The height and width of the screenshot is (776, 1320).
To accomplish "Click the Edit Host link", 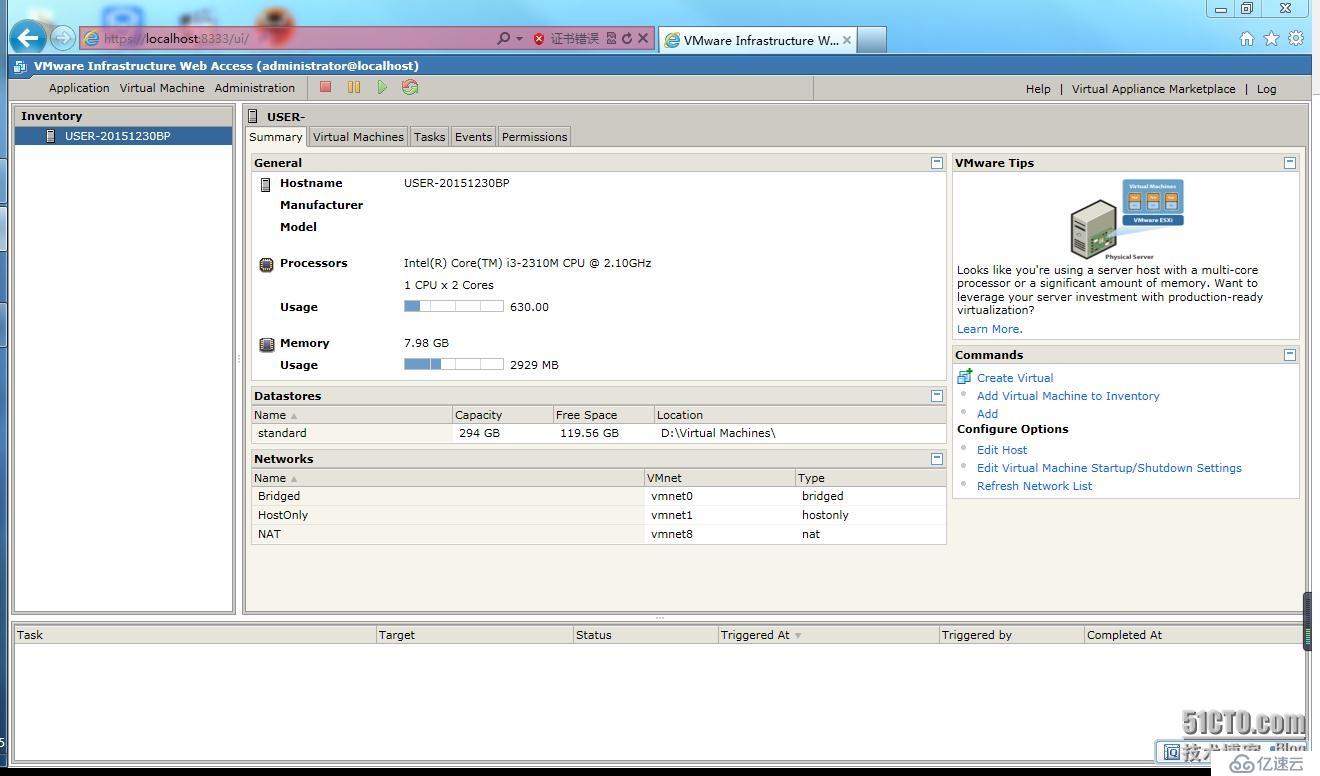I will 1002,450.
